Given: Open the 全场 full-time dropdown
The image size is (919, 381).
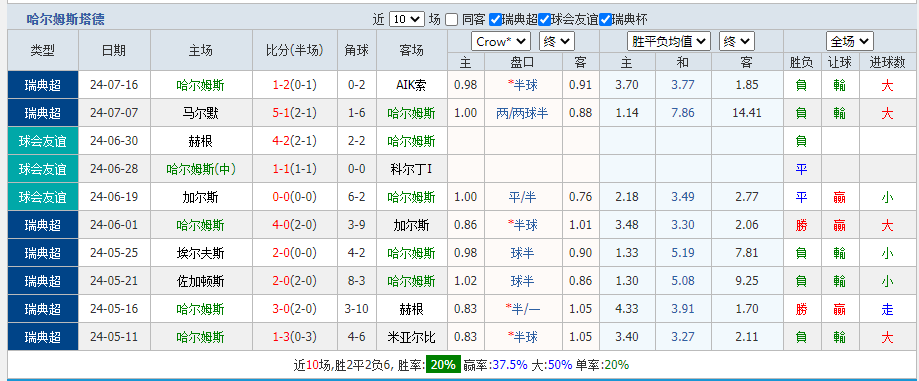Looking at the screenshot, I should (x=850, y=42).
